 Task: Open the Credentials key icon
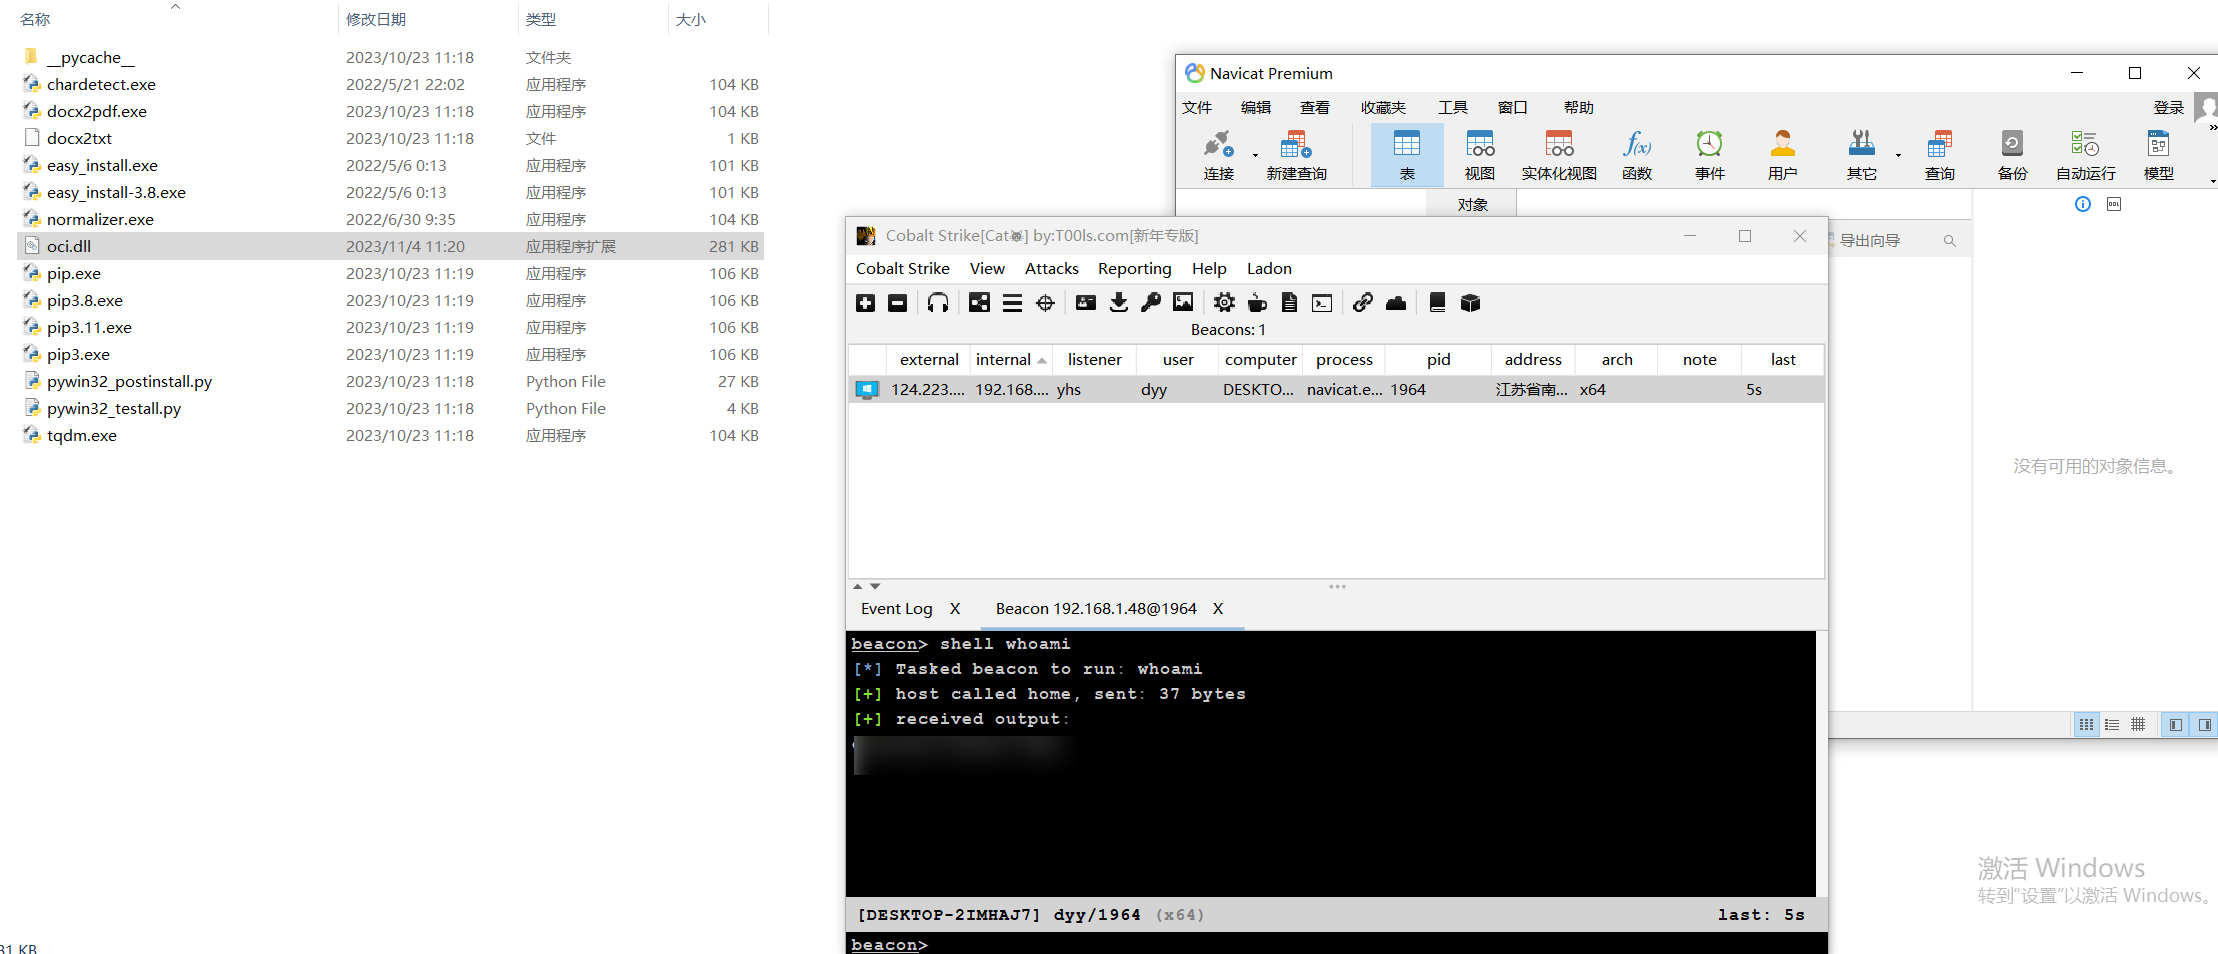pos(1151,303)
